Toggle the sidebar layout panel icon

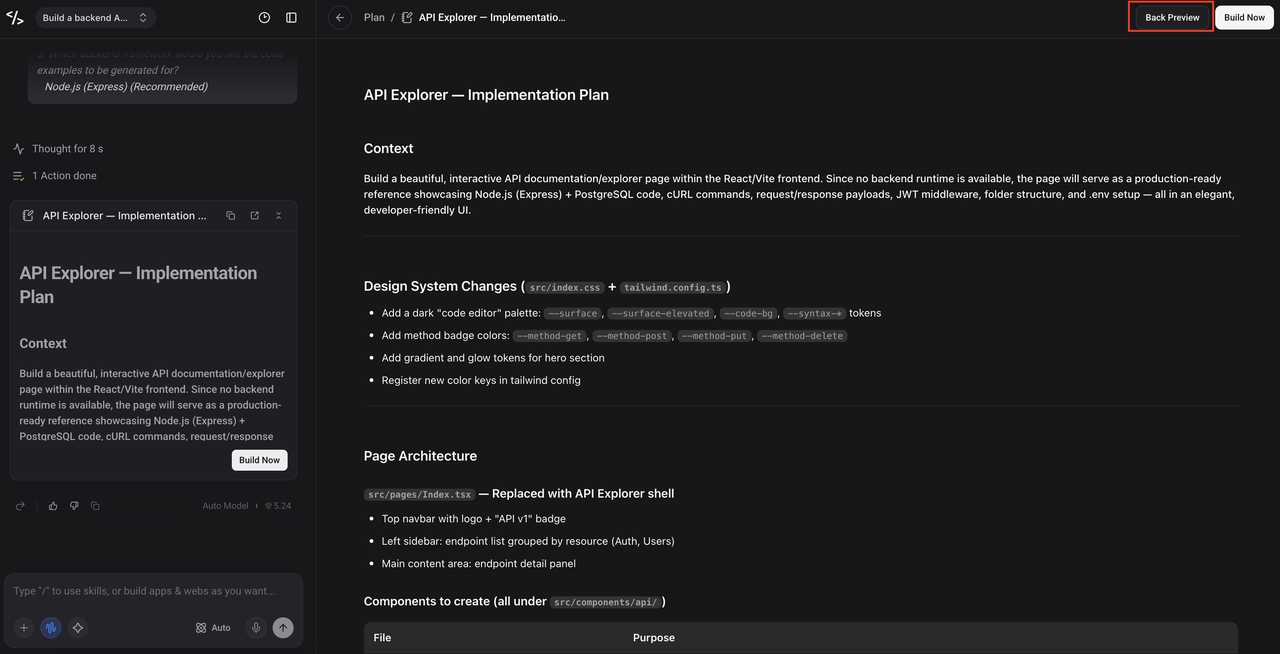click(x=291, y=18)
